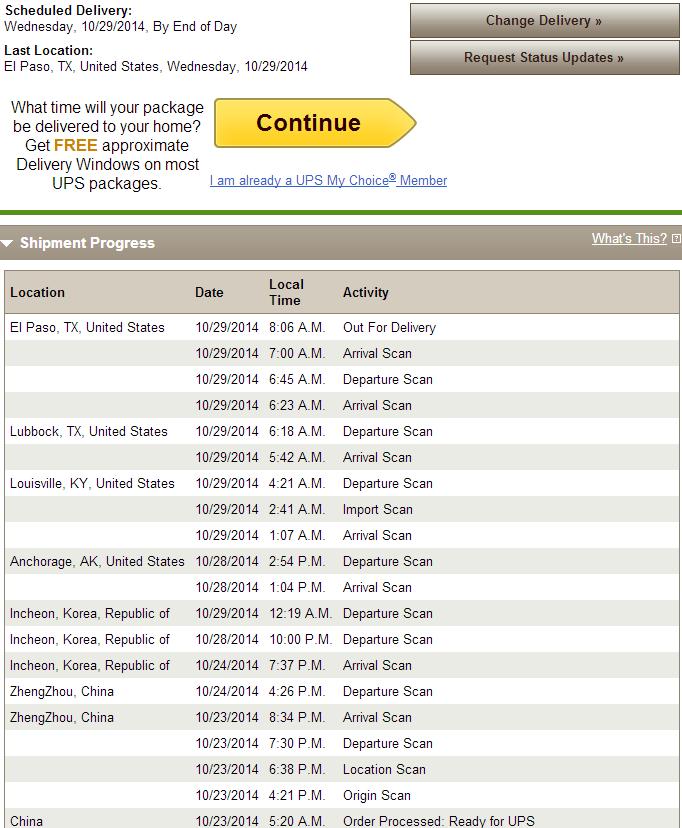Open the already a UPS My Choice Member link
The image size is (682, 828).
(328, 181)
